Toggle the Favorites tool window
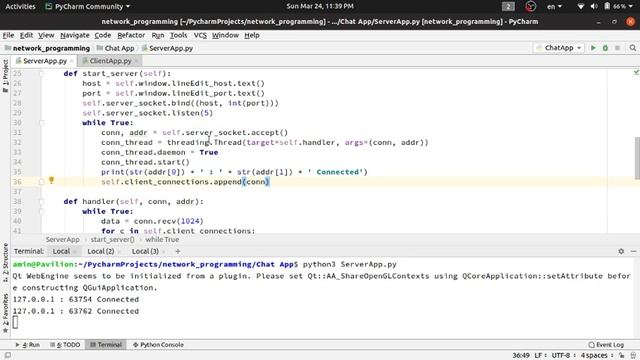This screenshot has height=360, width=640. click(x=5, y=313)
